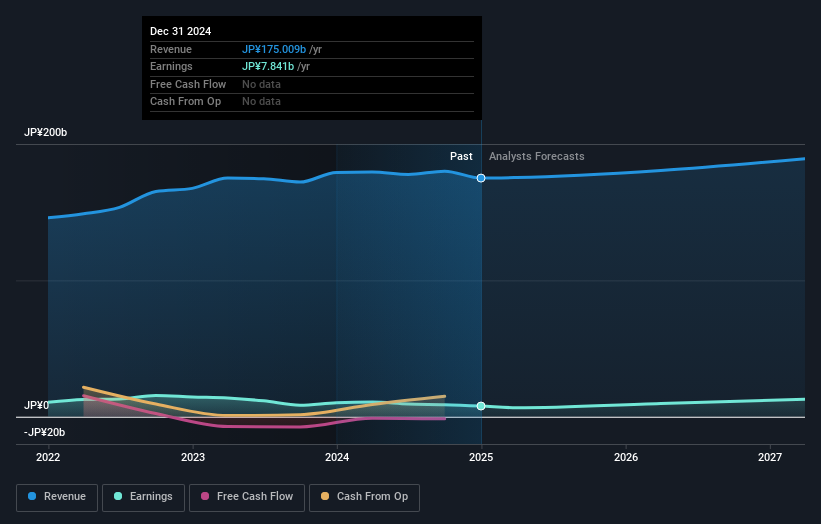Click the teal Earnings legend dot
The height and width of the screenshot is (524, 821).
(118, 496)
